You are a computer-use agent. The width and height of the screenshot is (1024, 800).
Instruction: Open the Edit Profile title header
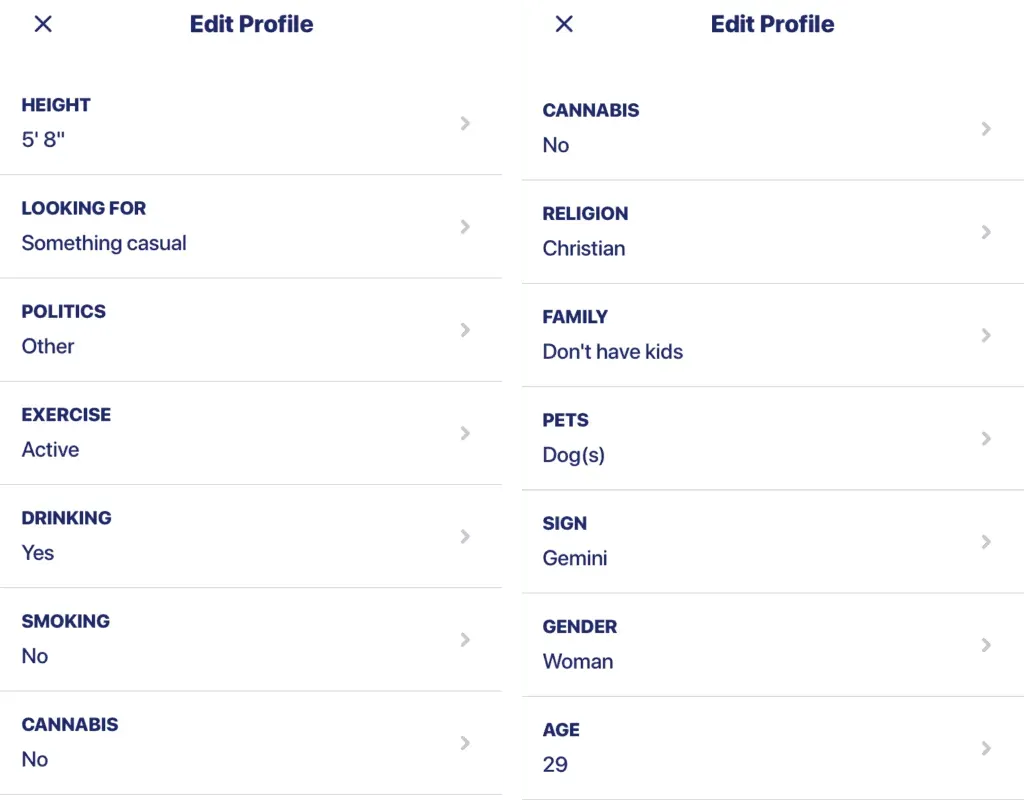(251, 24)
